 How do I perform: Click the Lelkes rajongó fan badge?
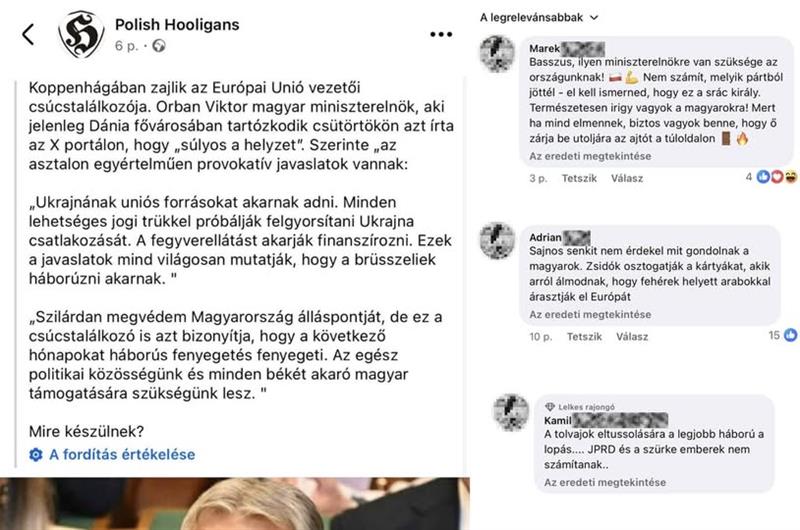pos(580,407)
